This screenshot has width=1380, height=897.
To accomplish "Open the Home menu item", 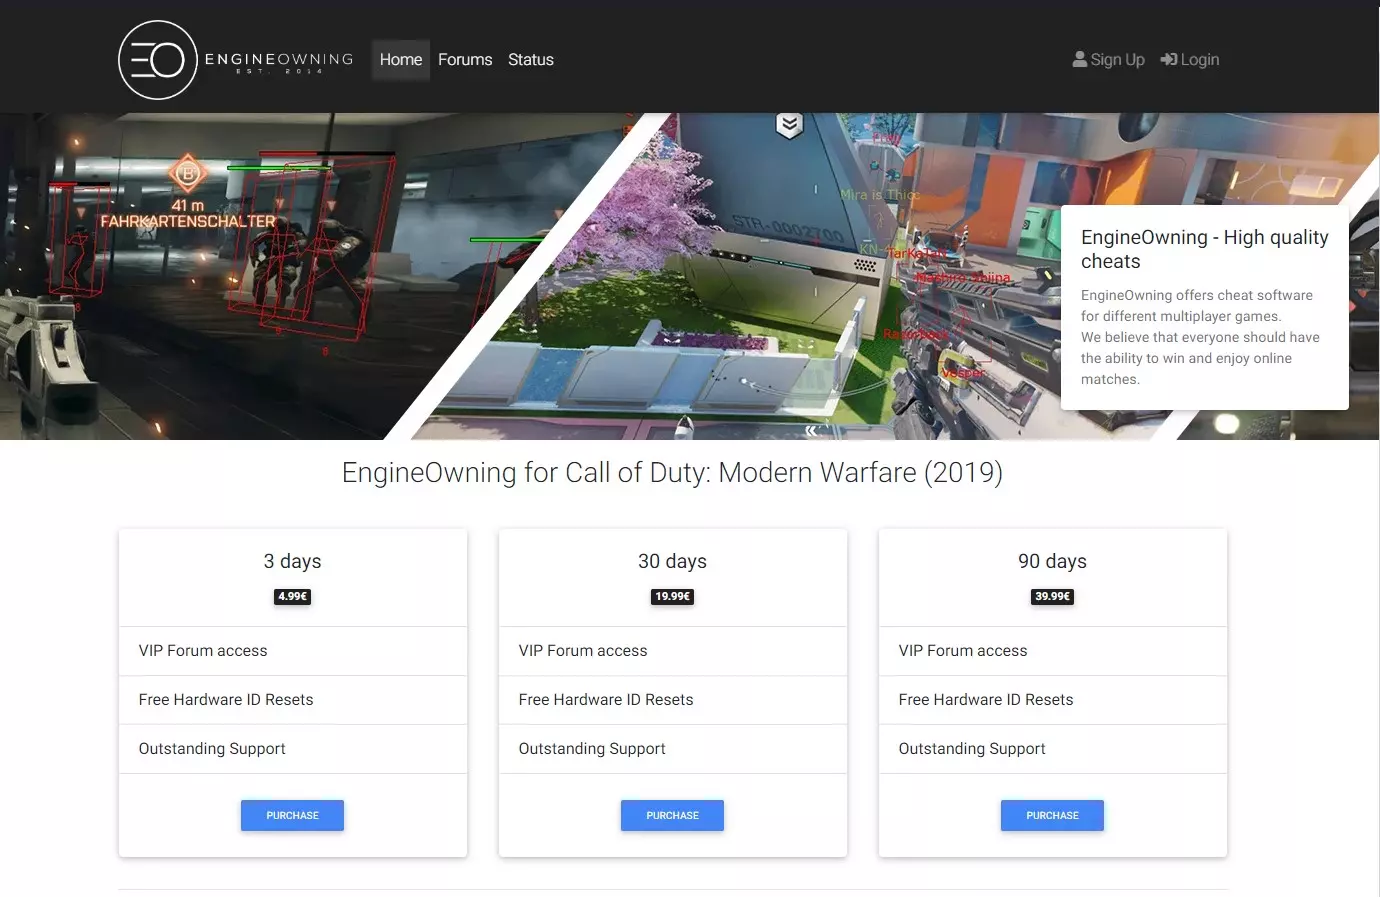I will [401, 60].
